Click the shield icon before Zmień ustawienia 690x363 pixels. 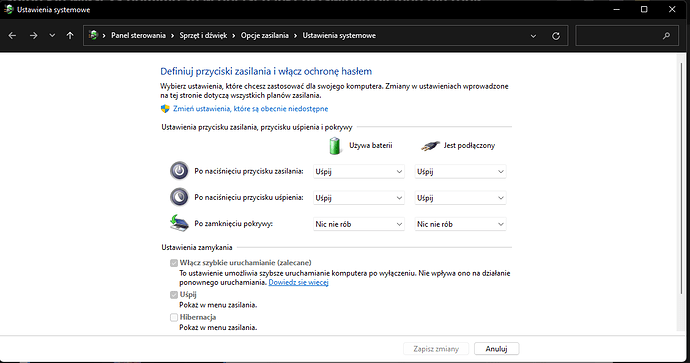click(165, 109)
